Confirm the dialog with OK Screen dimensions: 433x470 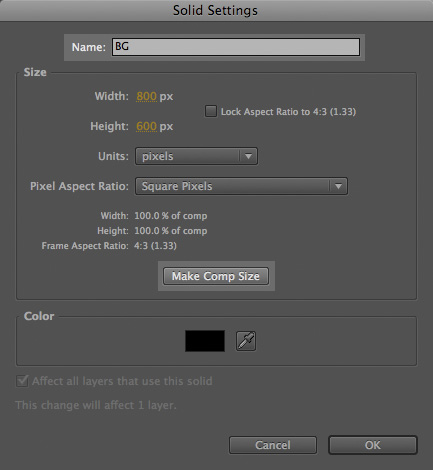coord(373,445)
